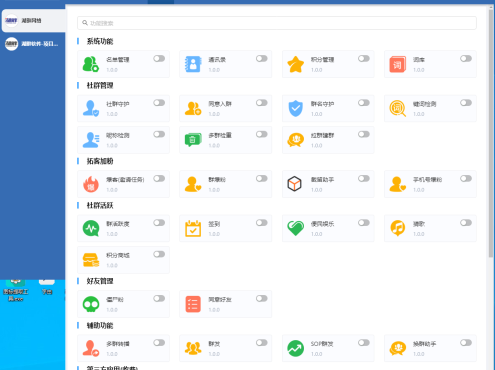Select the green pulse 群活跃度 icon
The image size is (495, 370).
91,228
